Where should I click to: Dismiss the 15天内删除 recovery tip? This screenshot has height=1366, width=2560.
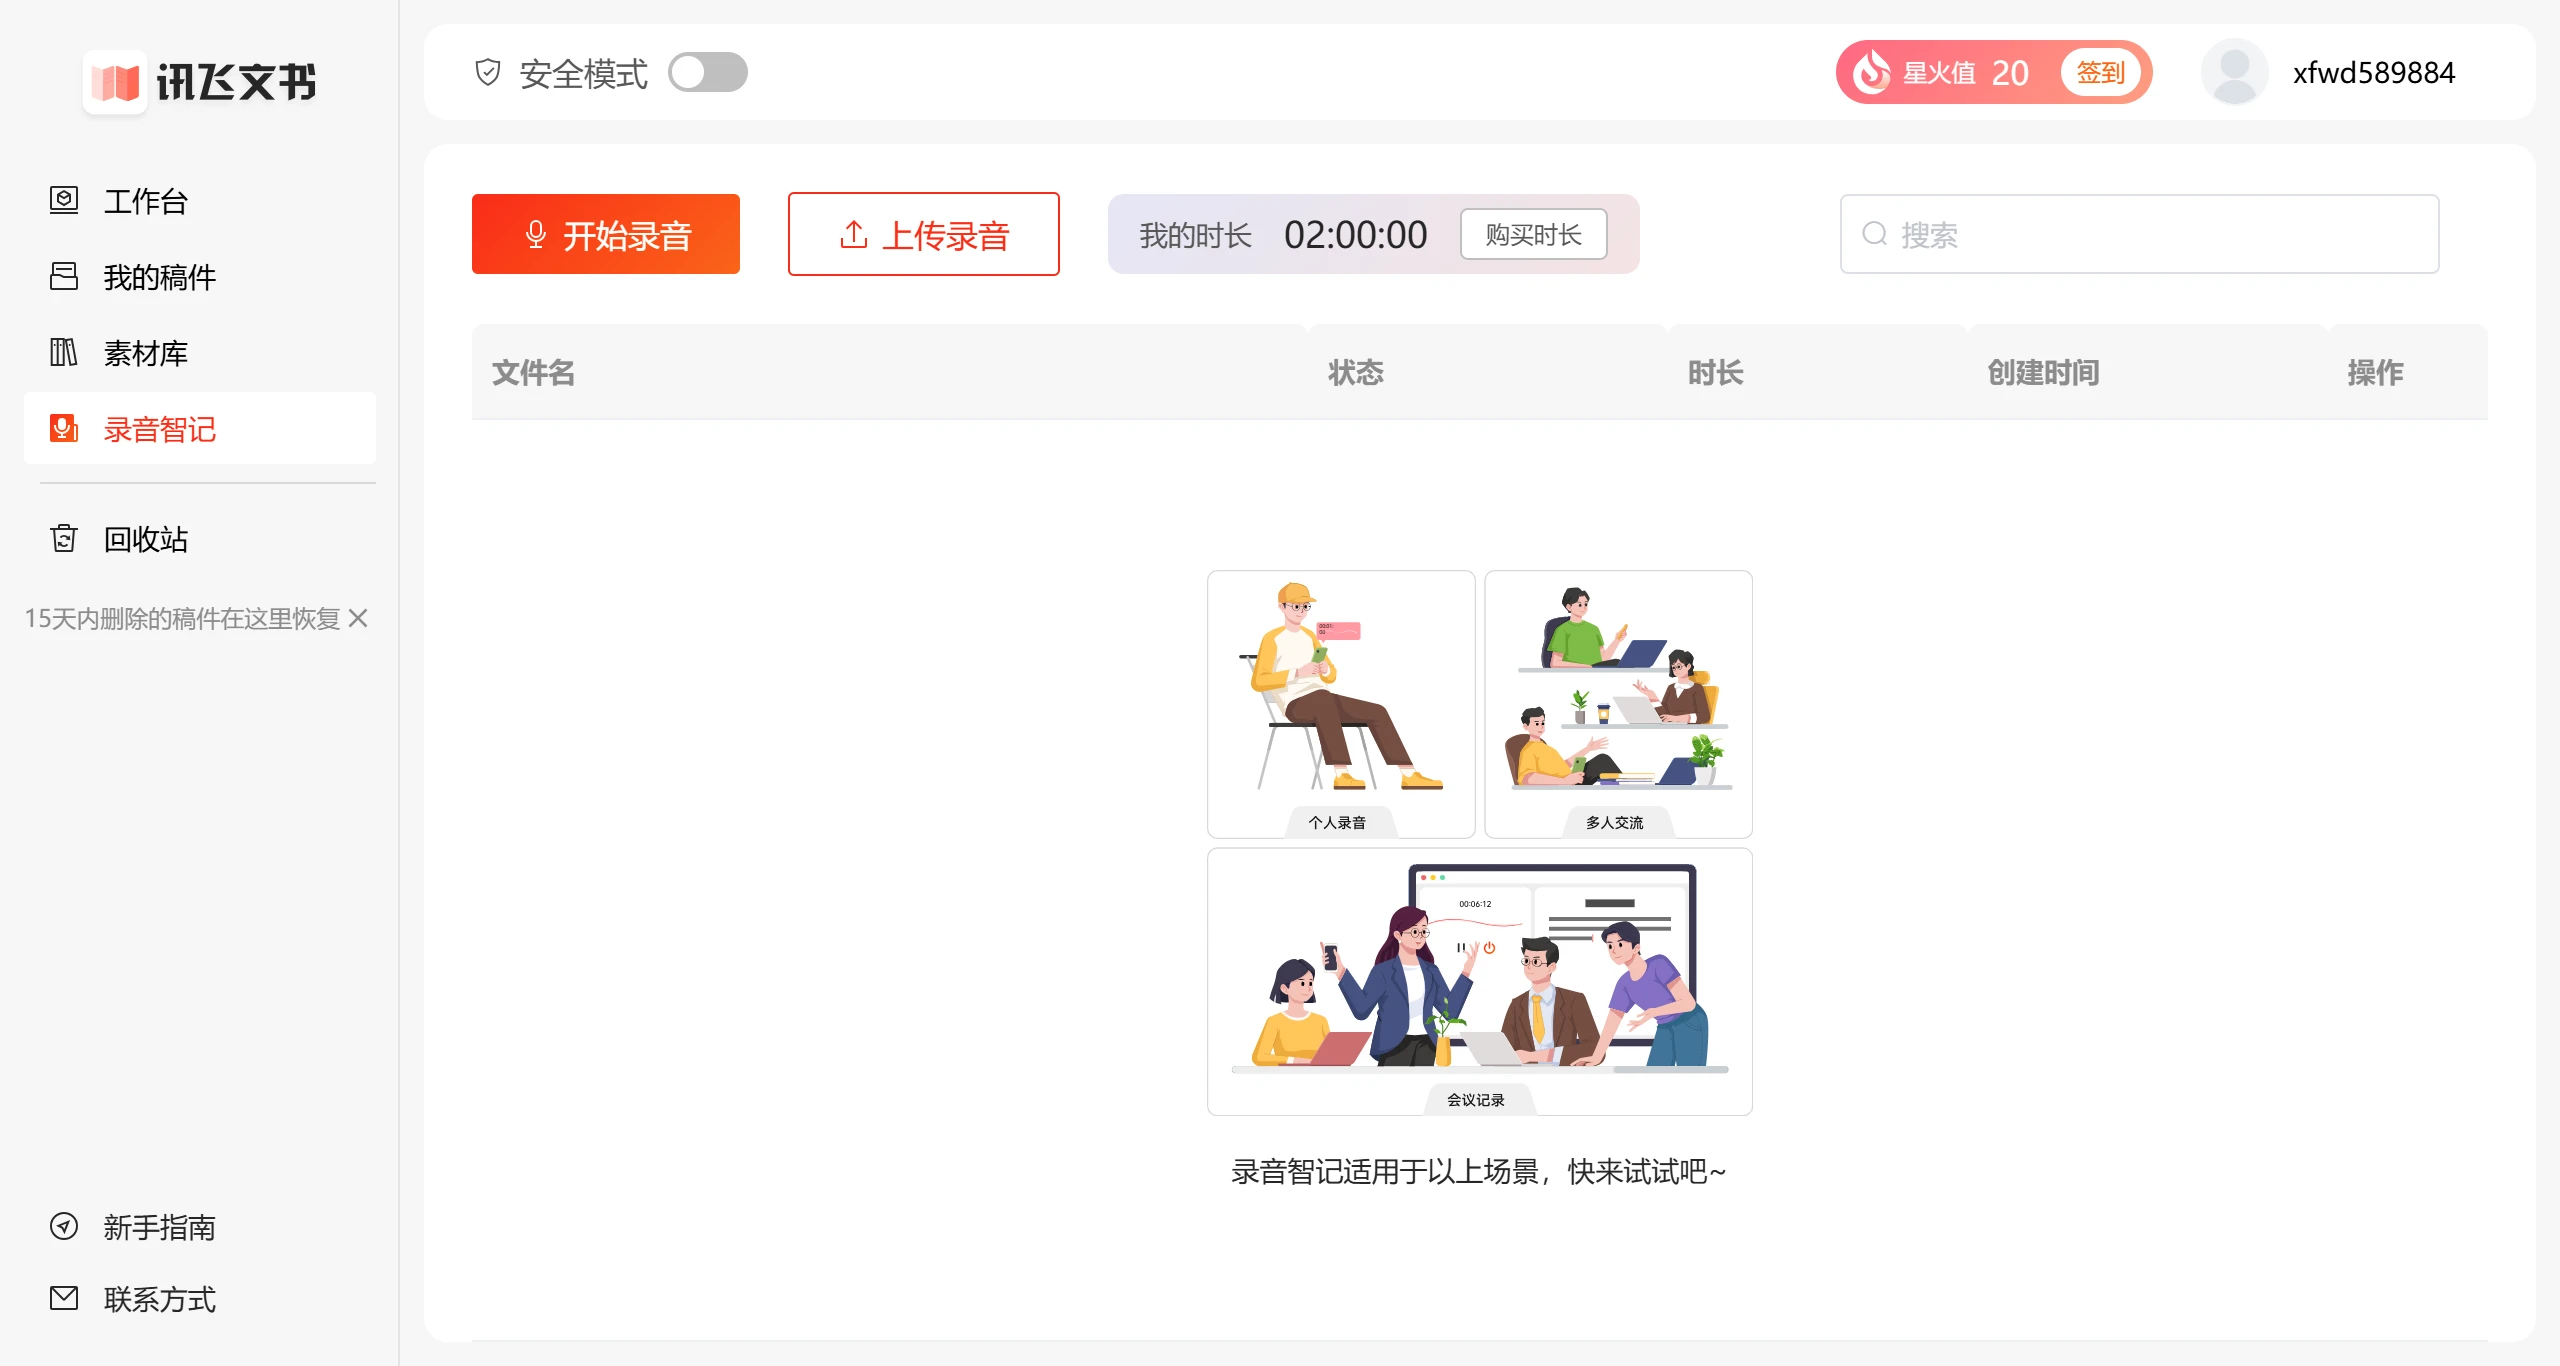358,619
